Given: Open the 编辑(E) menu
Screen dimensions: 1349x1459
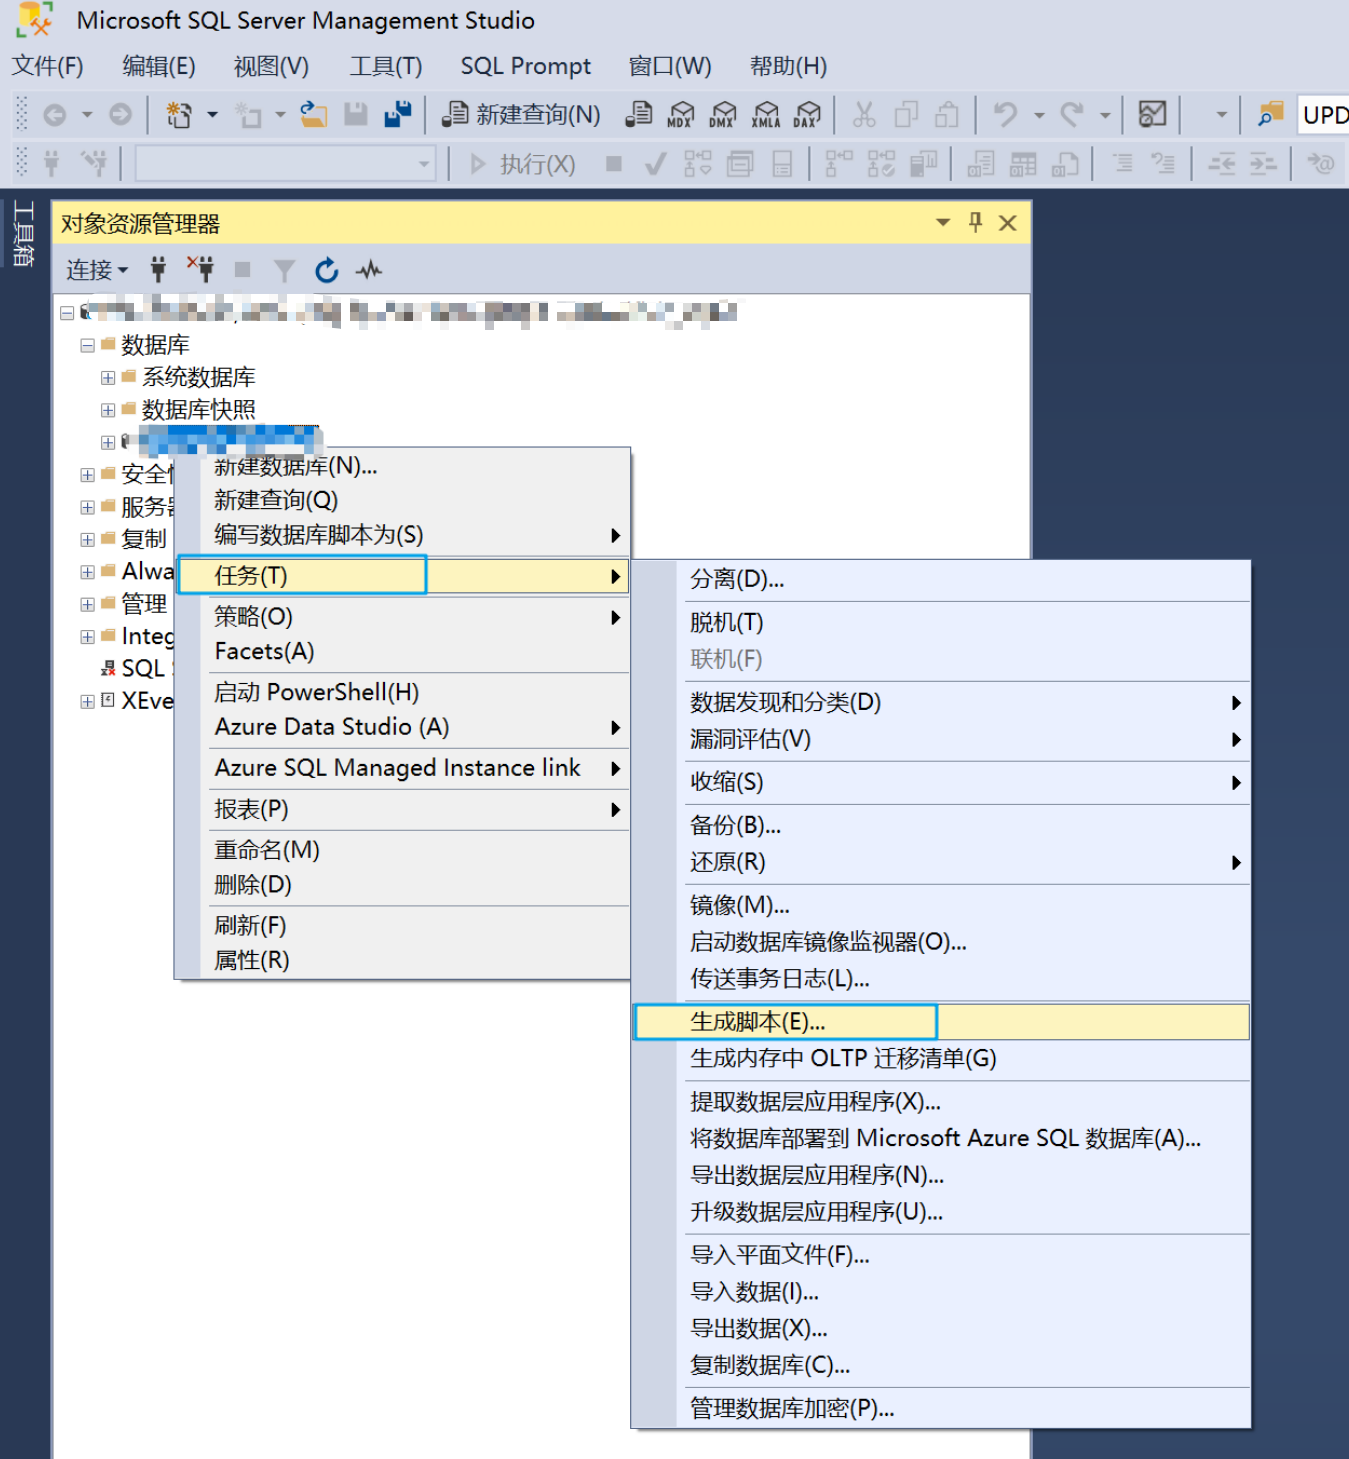Looking at the screenshot, I should click(x=159, y=66).
